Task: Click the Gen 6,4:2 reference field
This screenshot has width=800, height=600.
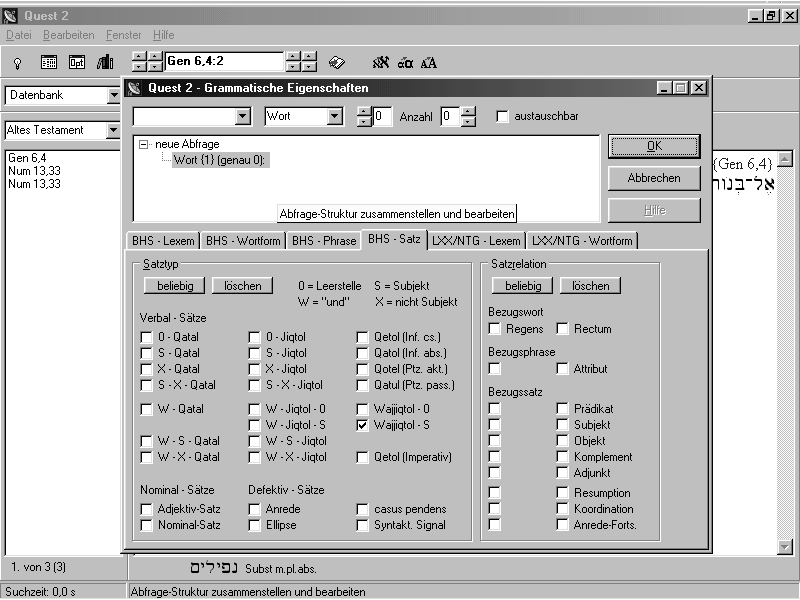Action: coord(224,61)
